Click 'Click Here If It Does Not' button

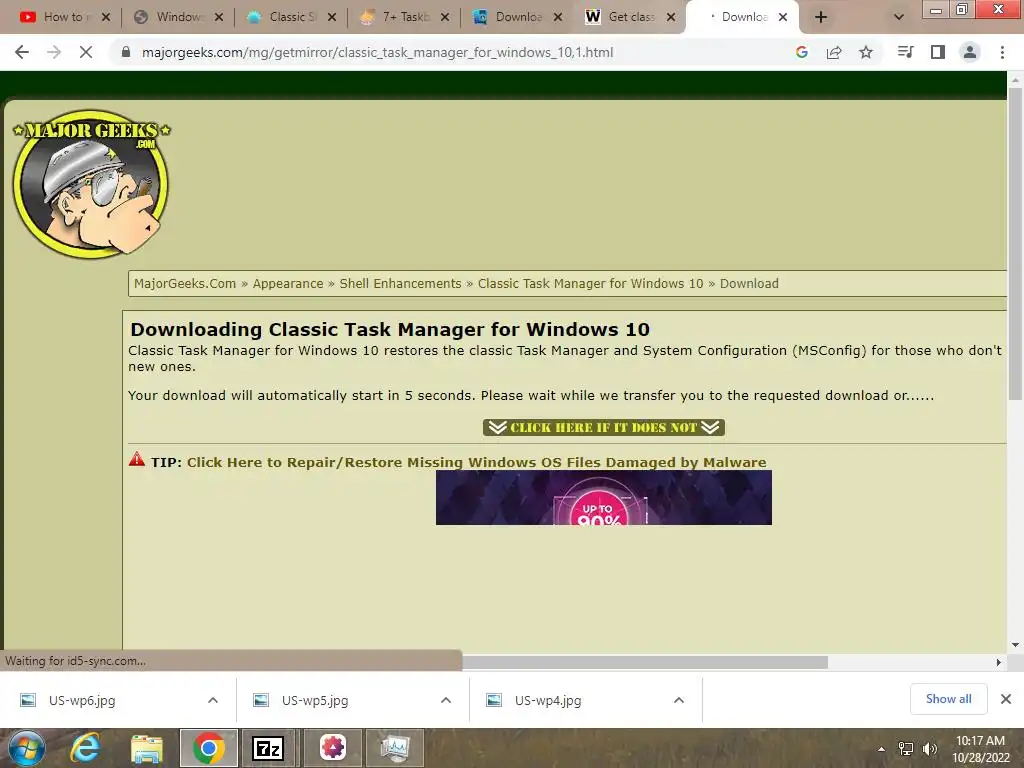(603, 427)
